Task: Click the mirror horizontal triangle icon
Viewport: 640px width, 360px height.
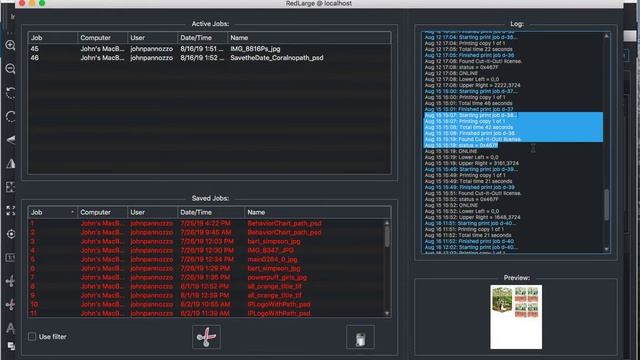Action: [x=11, y=163]
